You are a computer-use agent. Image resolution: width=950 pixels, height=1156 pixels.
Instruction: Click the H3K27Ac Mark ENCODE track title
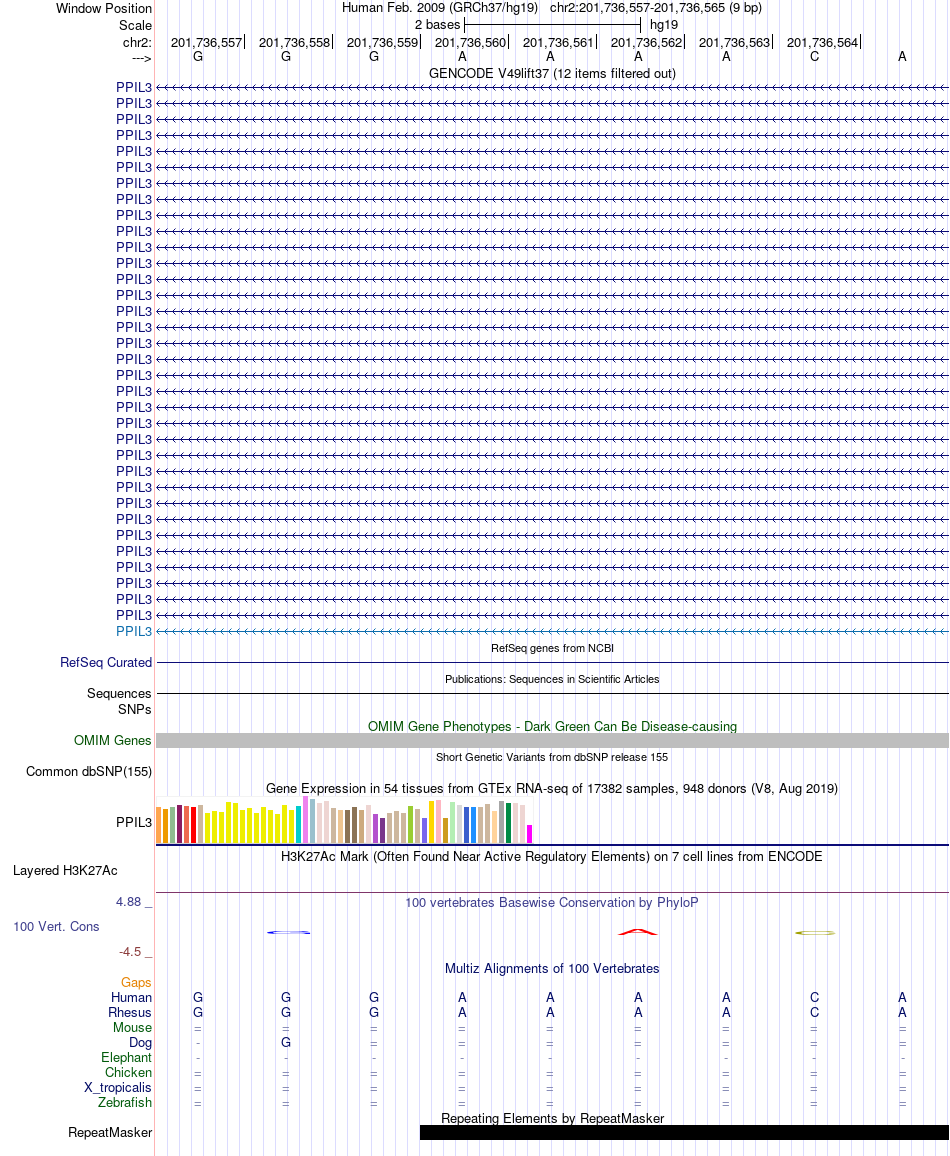tap(552, 856)
